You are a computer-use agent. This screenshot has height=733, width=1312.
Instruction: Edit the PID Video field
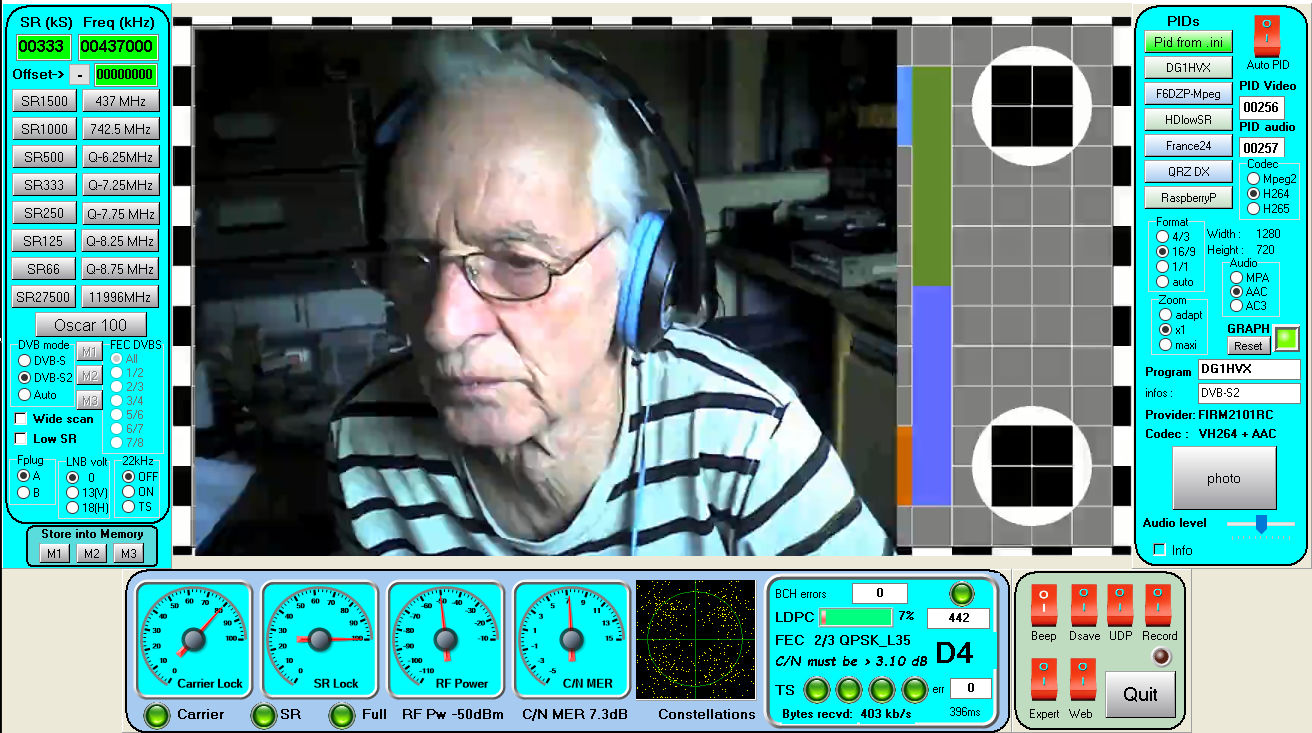click(x=1261, y=107)
